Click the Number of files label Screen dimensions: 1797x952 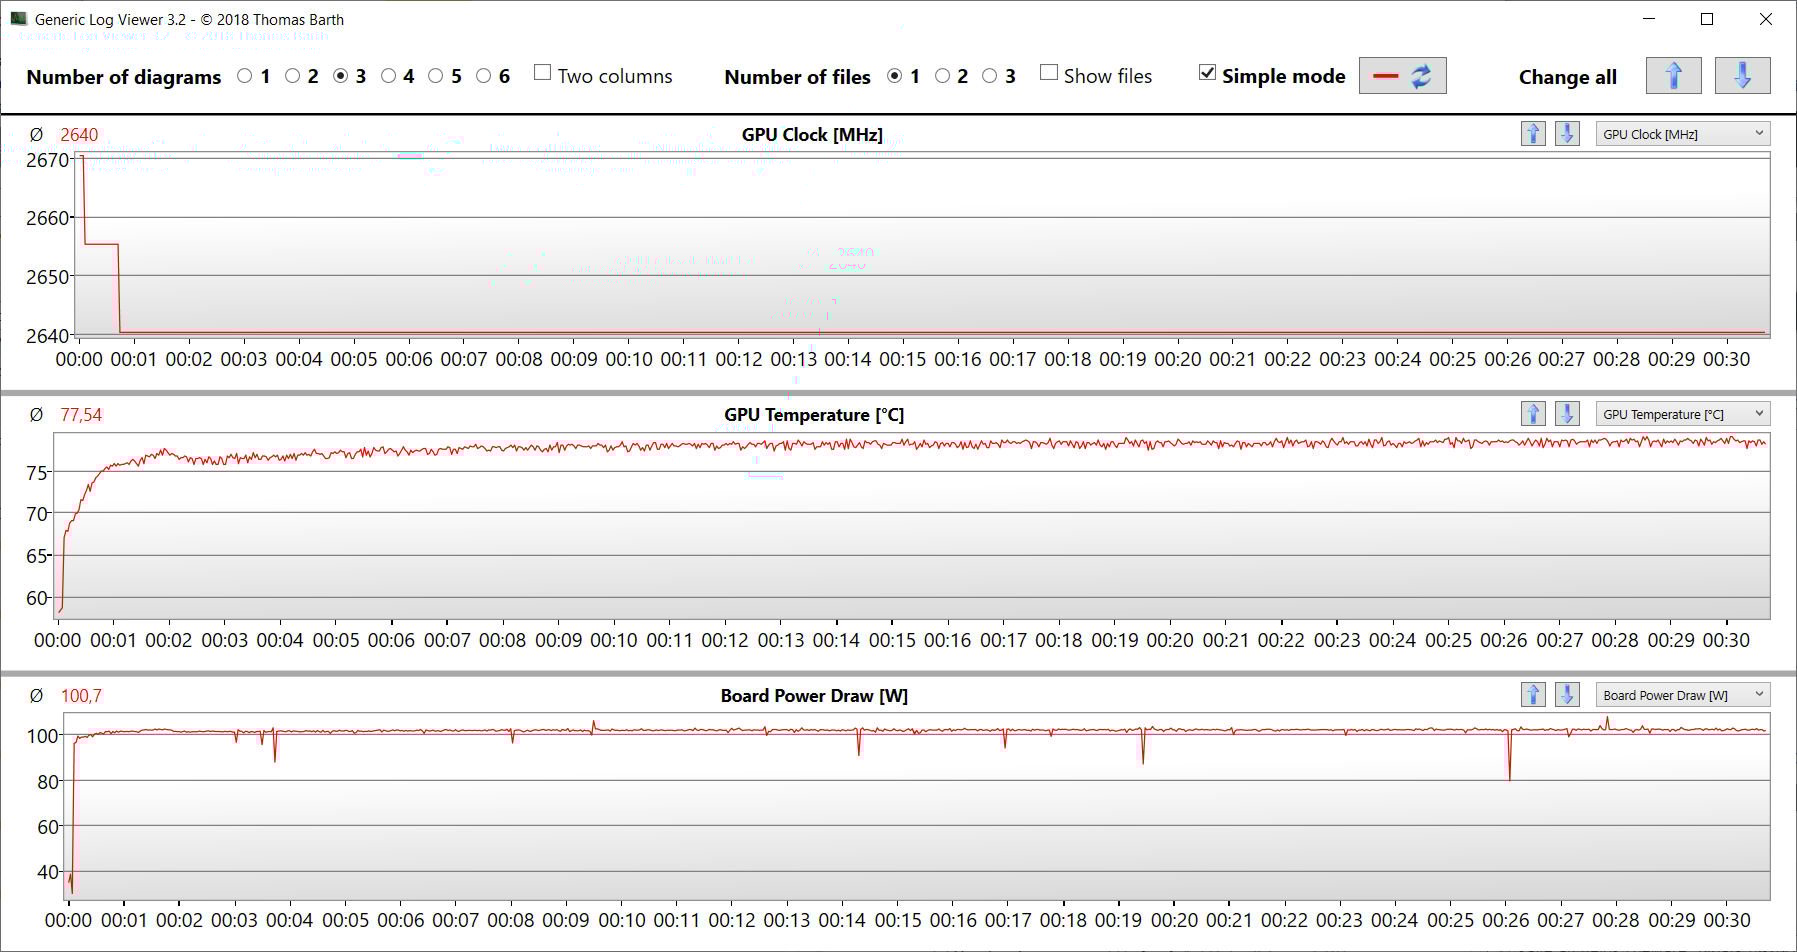point(797,77)
